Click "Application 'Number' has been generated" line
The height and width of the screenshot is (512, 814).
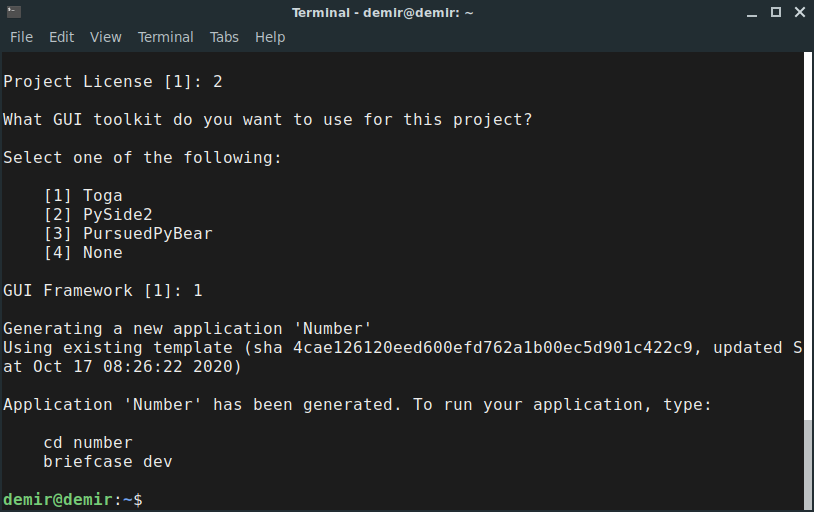tap(357, 405)
